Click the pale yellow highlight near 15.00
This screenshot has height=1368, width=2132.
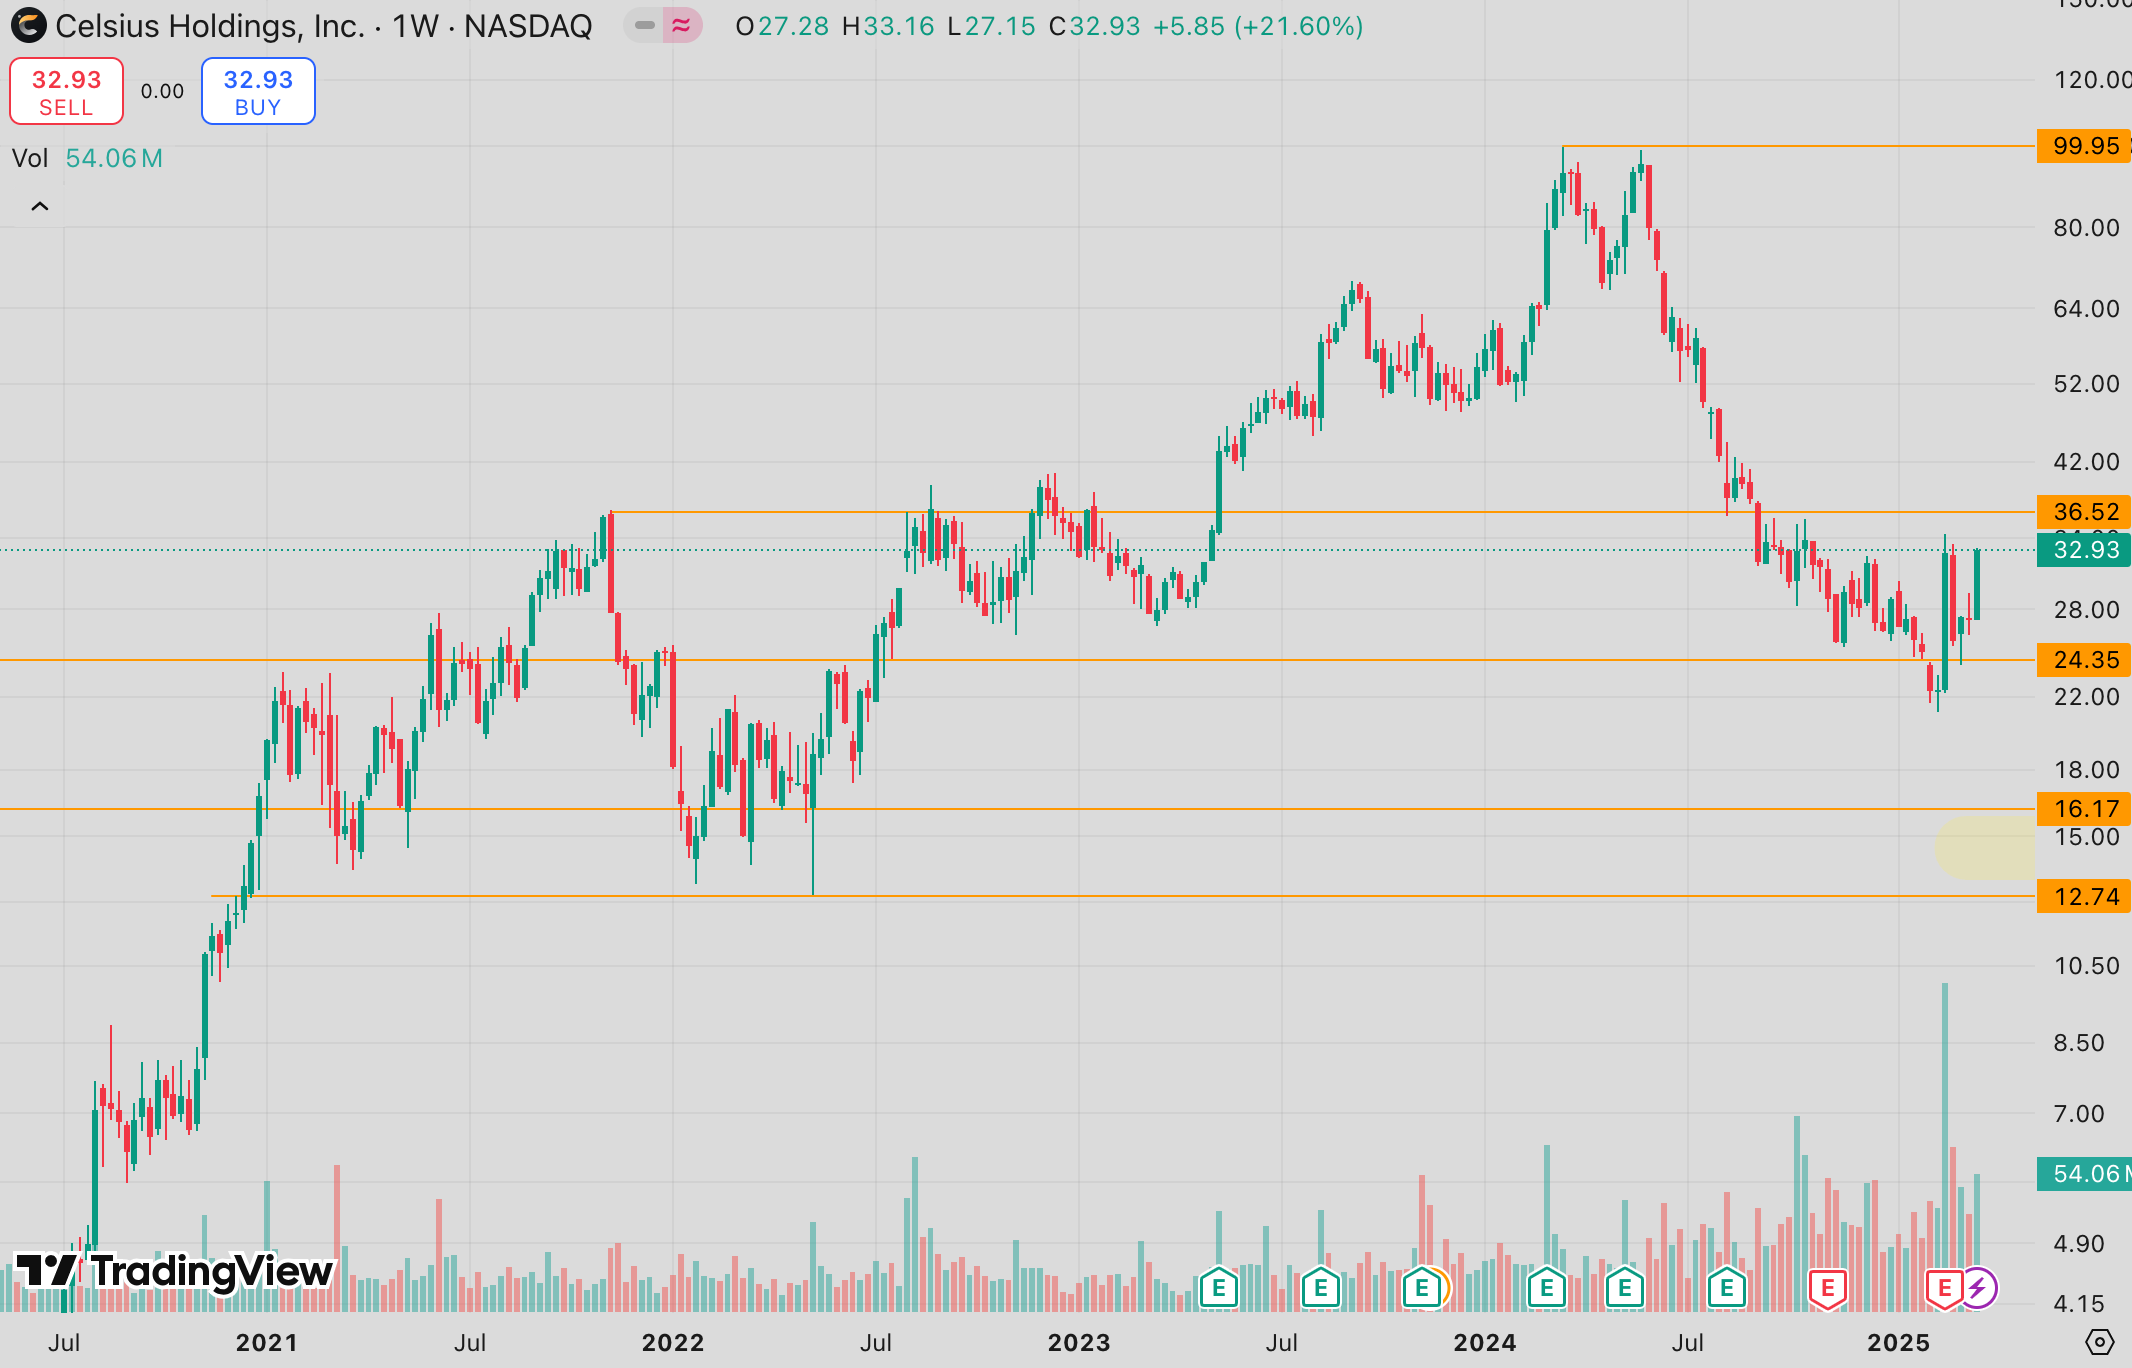coord(1986,848)
